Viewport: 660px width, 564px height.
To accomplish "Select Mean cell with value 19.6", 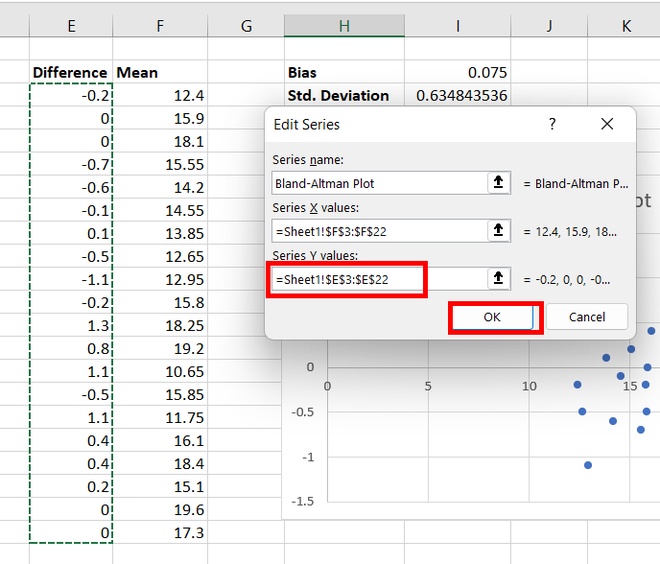I will 160,509.
